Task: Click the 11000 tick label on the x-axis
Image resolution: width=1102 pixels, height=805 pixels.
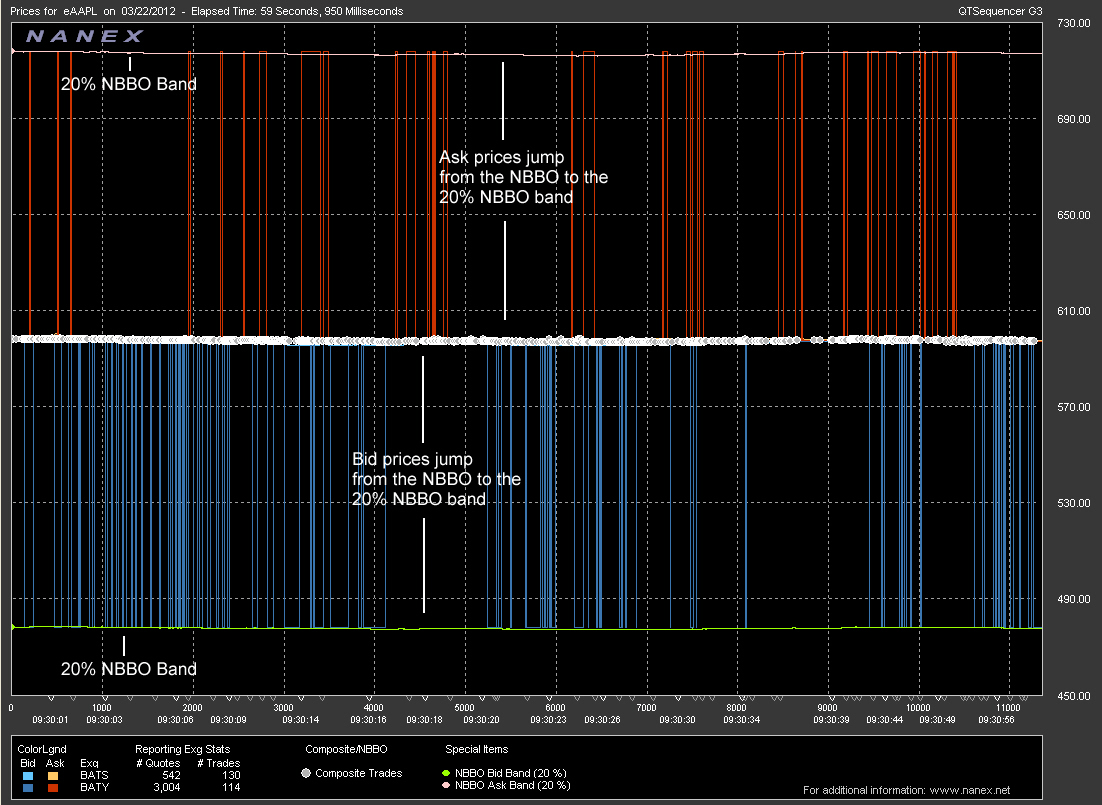Action: [x=1009, y=708]
